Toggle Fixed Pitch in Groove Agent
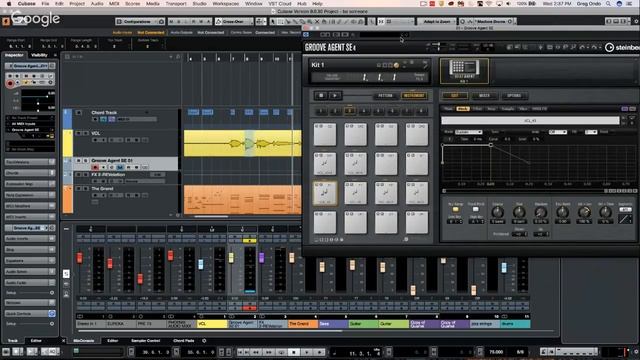640x360 pixels. 476,209
